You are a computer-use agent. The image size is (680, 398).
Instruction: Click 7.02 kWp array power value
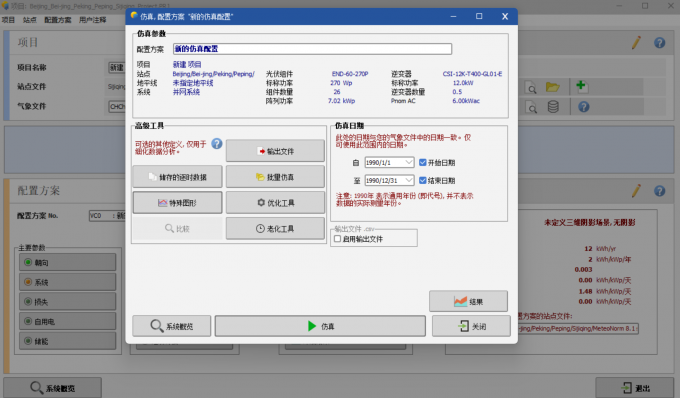tap(341, 101)
